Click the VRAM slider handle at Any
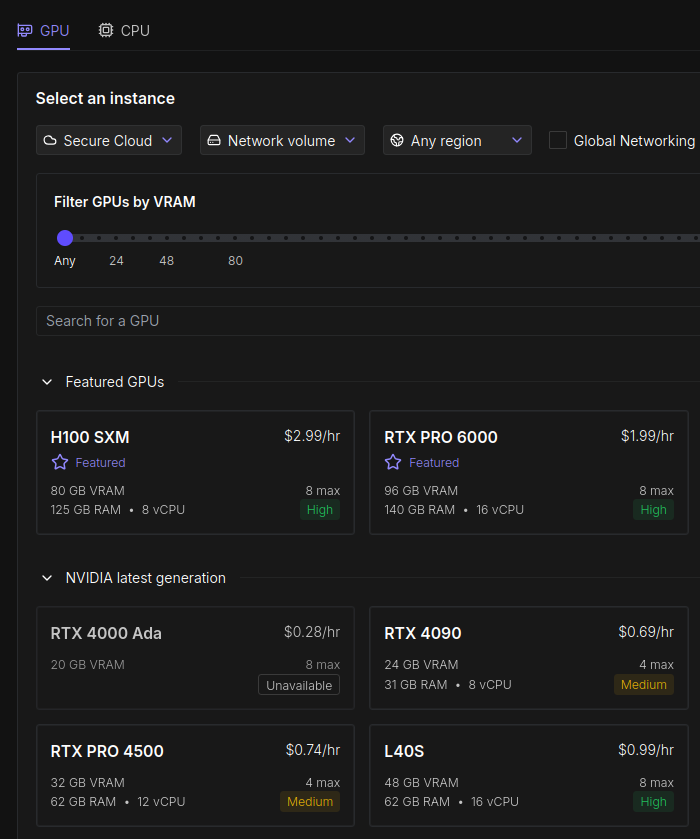This screenshot has height=839, width=700. click(65, 238)
